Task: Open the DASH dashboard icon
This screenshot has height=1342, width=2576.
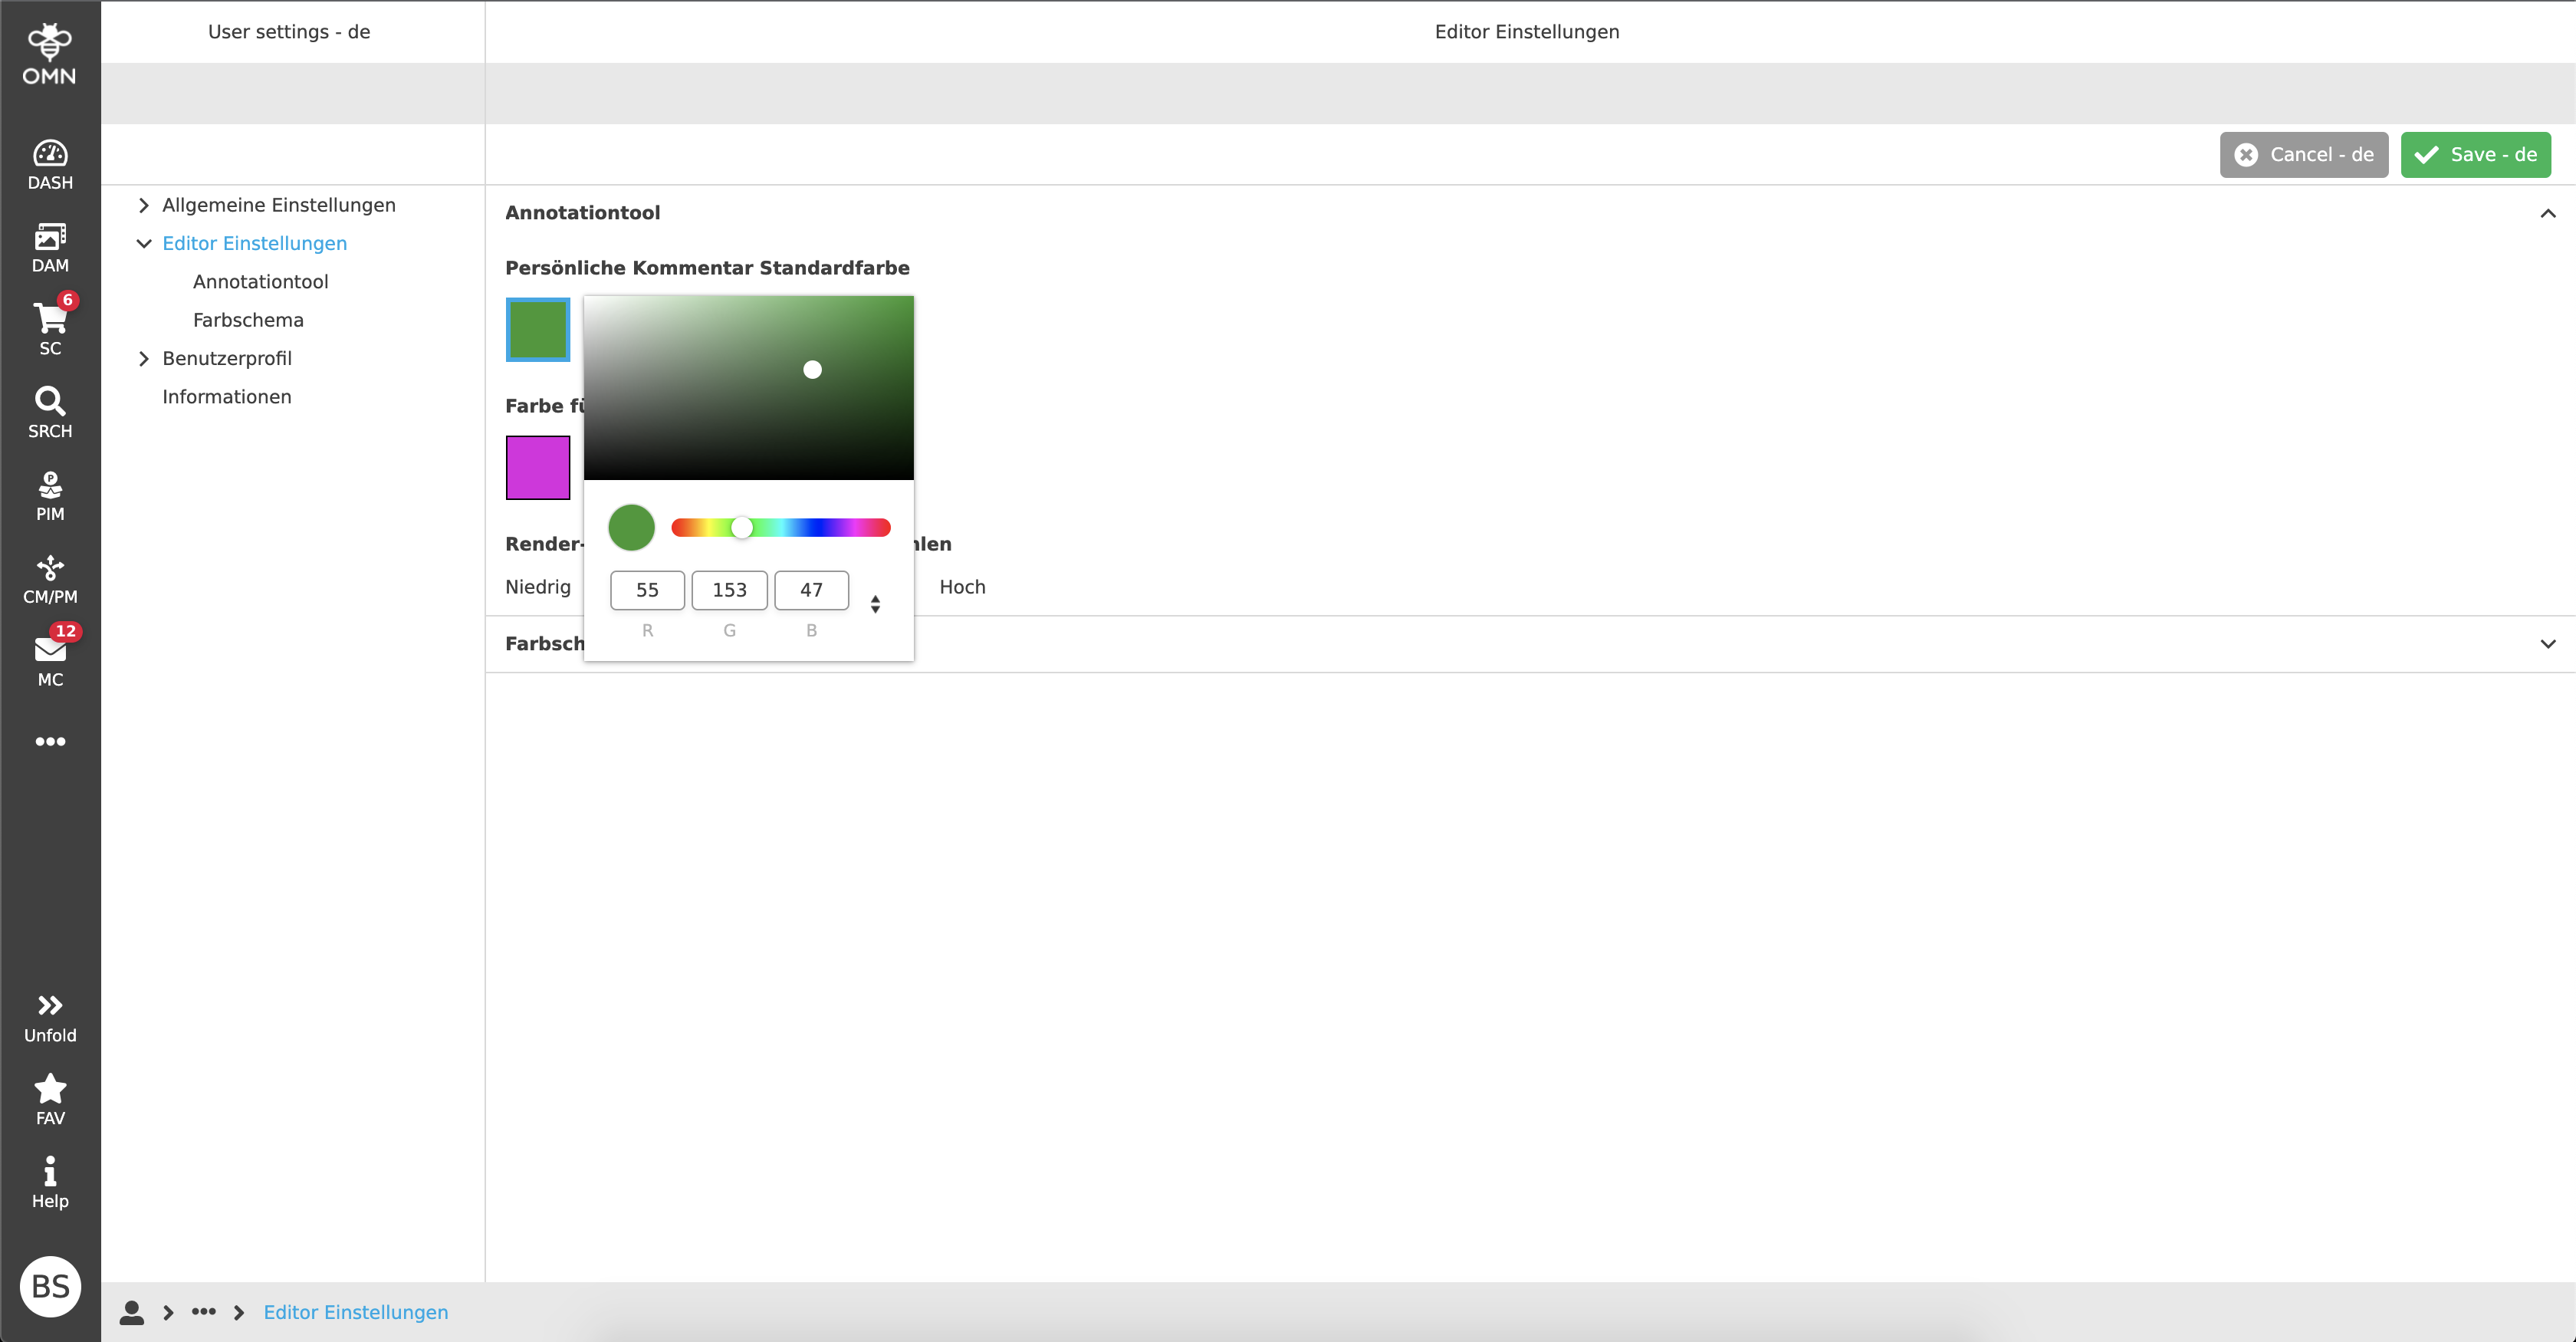Action: (50, 160)
